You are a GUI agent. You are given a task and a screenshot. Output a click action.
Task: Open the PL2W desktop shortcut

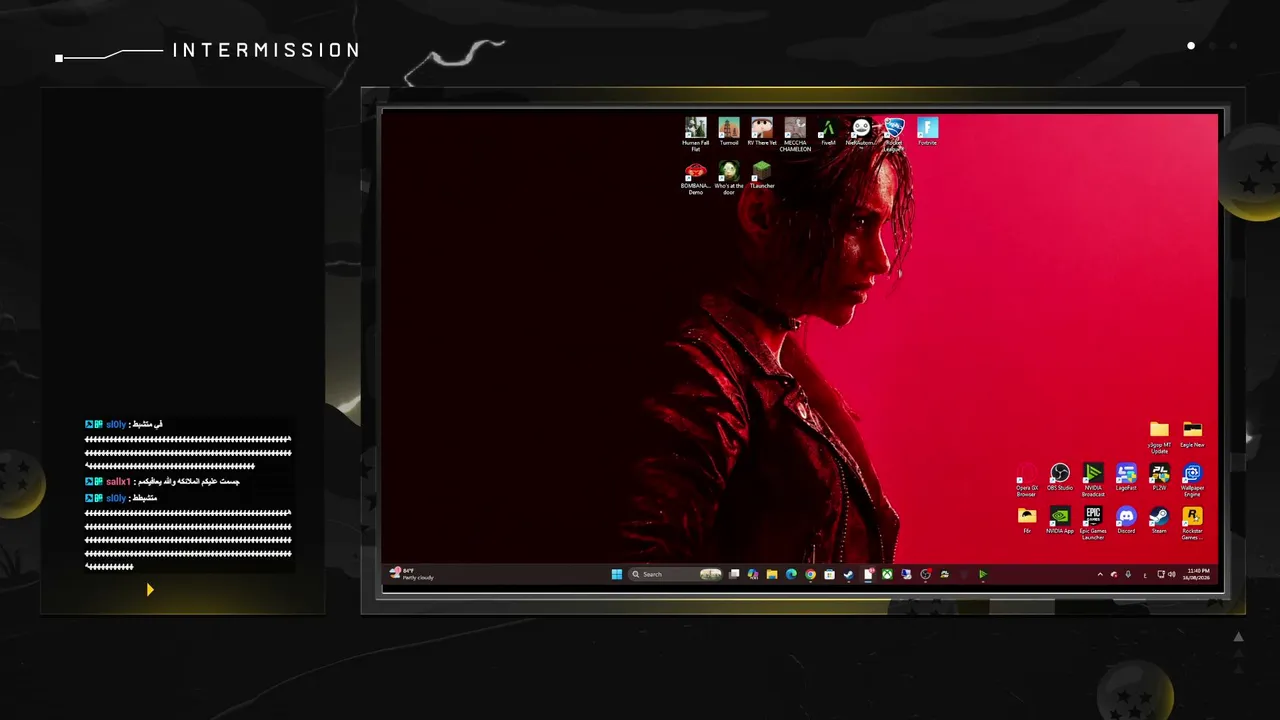(x=1159, y=477)
